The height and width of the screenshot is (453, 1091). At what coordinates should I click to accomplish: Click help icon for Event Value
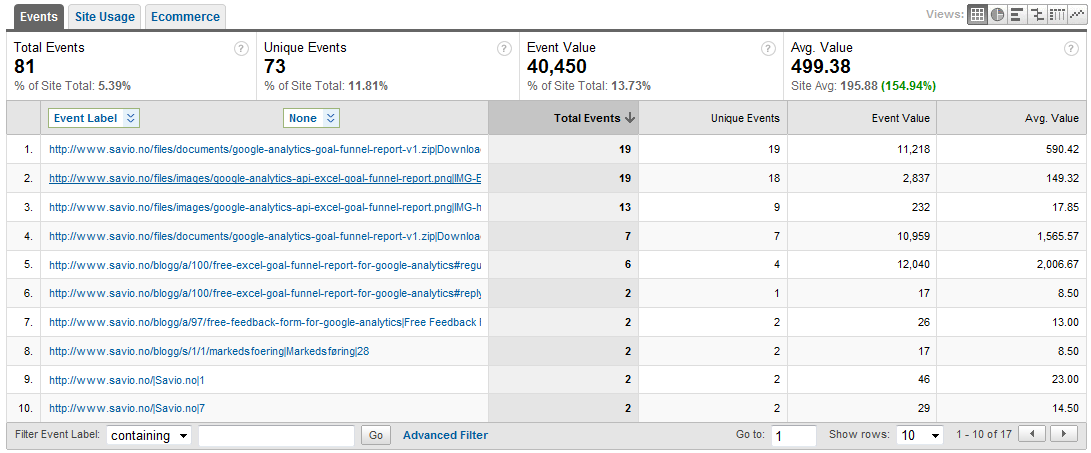tap(768, 48)
